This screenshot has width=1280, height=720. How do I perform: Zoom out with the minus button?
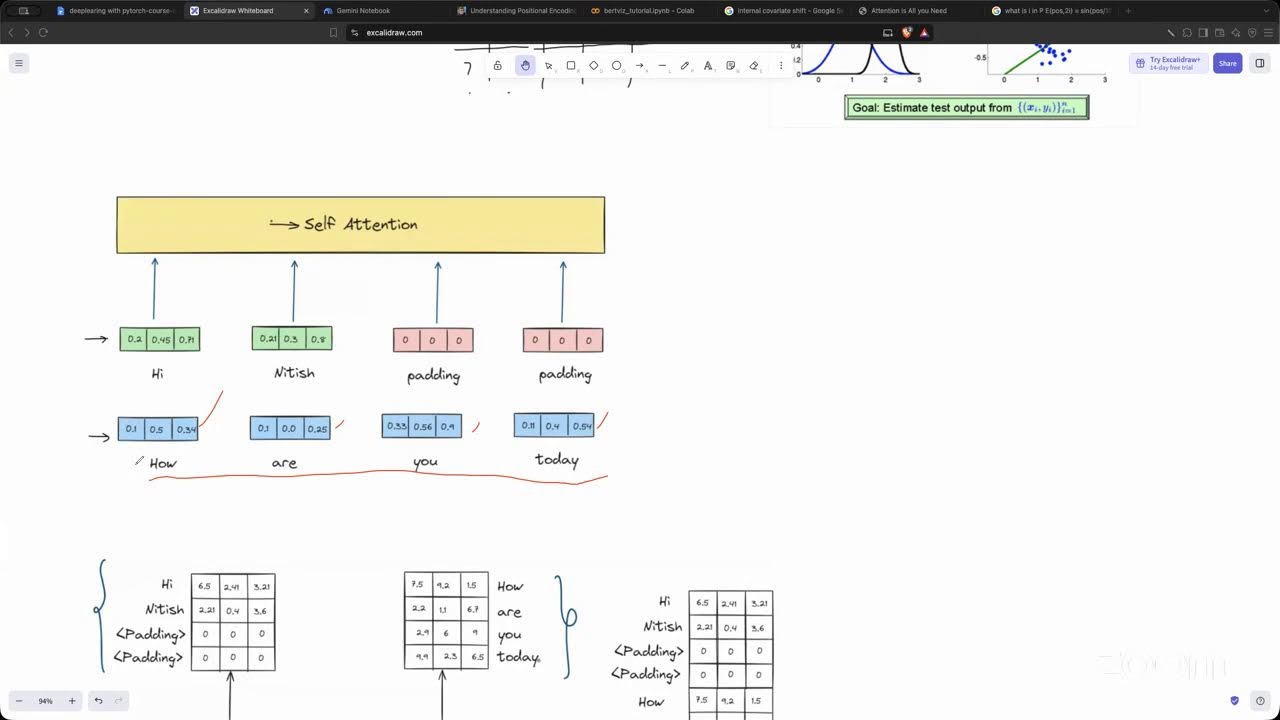(19, 701)
